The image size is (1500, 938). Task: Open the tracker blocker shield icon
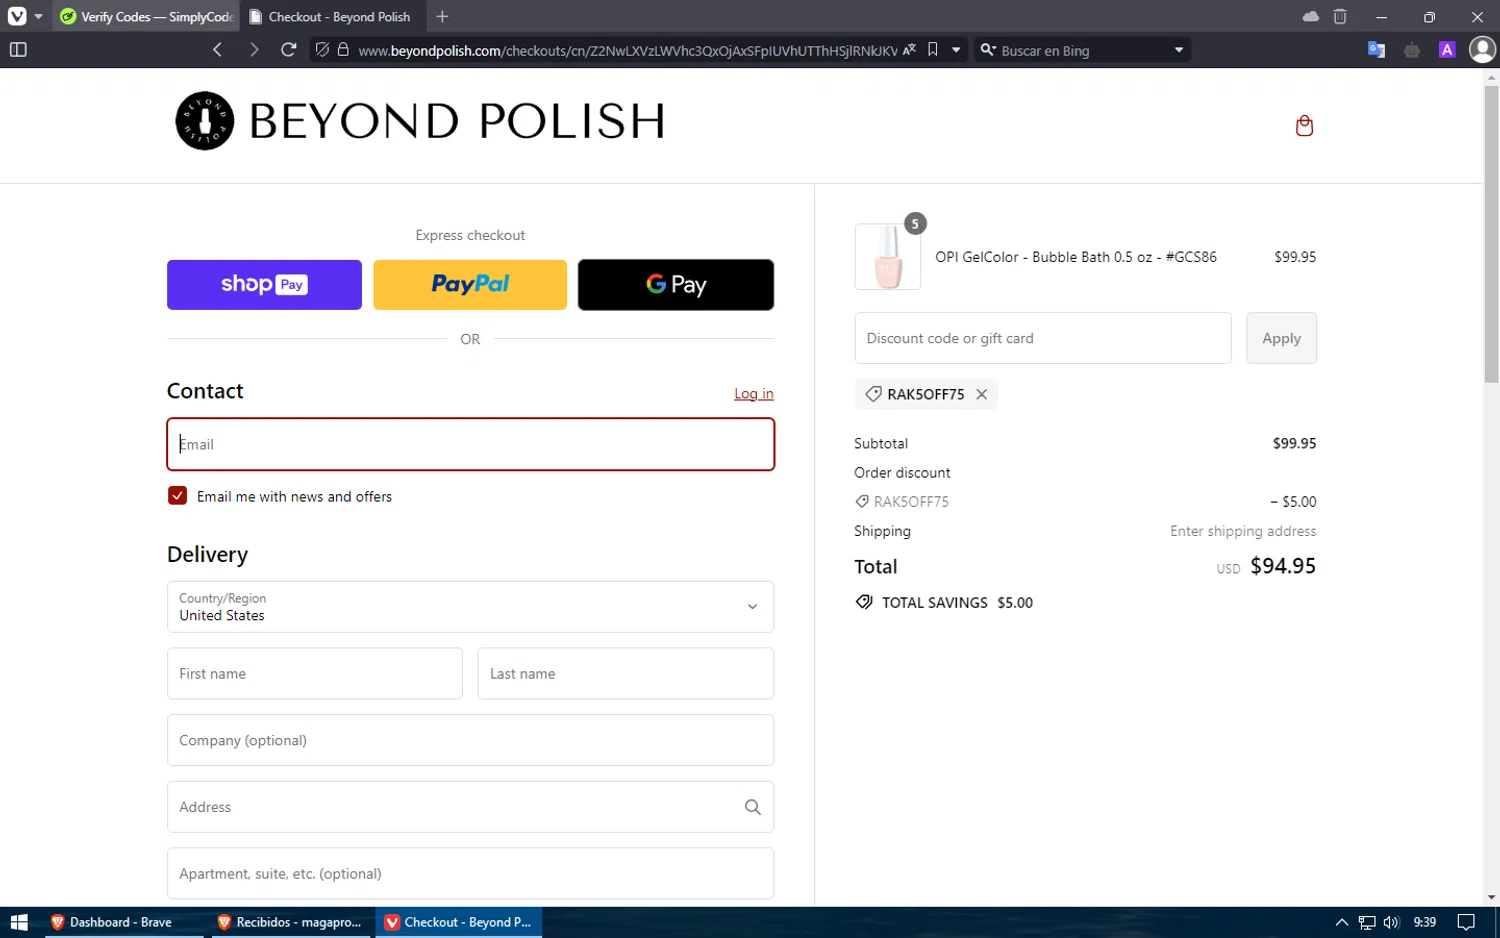(x=322, y=49)
